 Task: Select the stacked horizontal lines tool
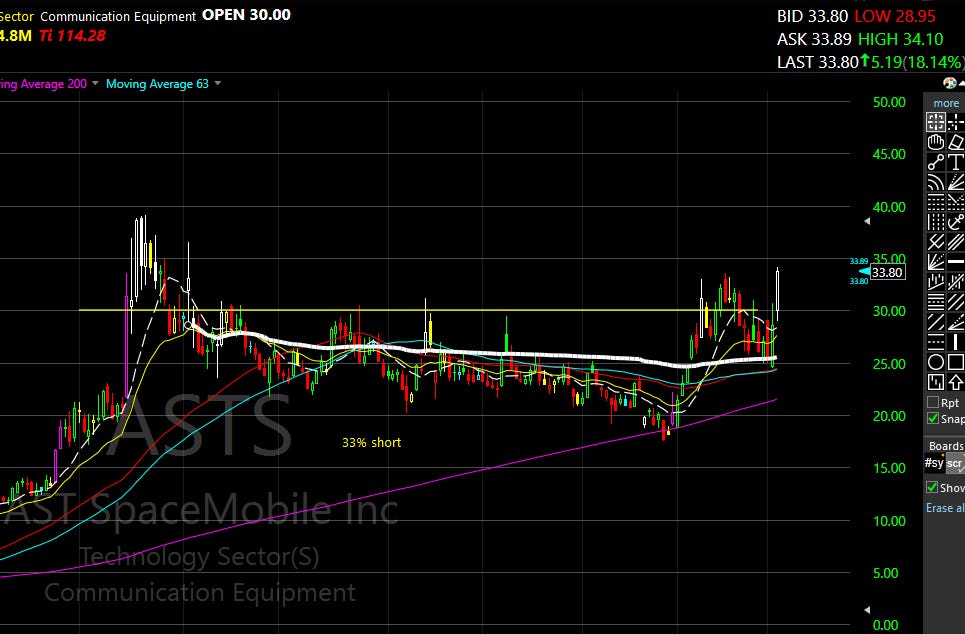click(x=935, y=302)
